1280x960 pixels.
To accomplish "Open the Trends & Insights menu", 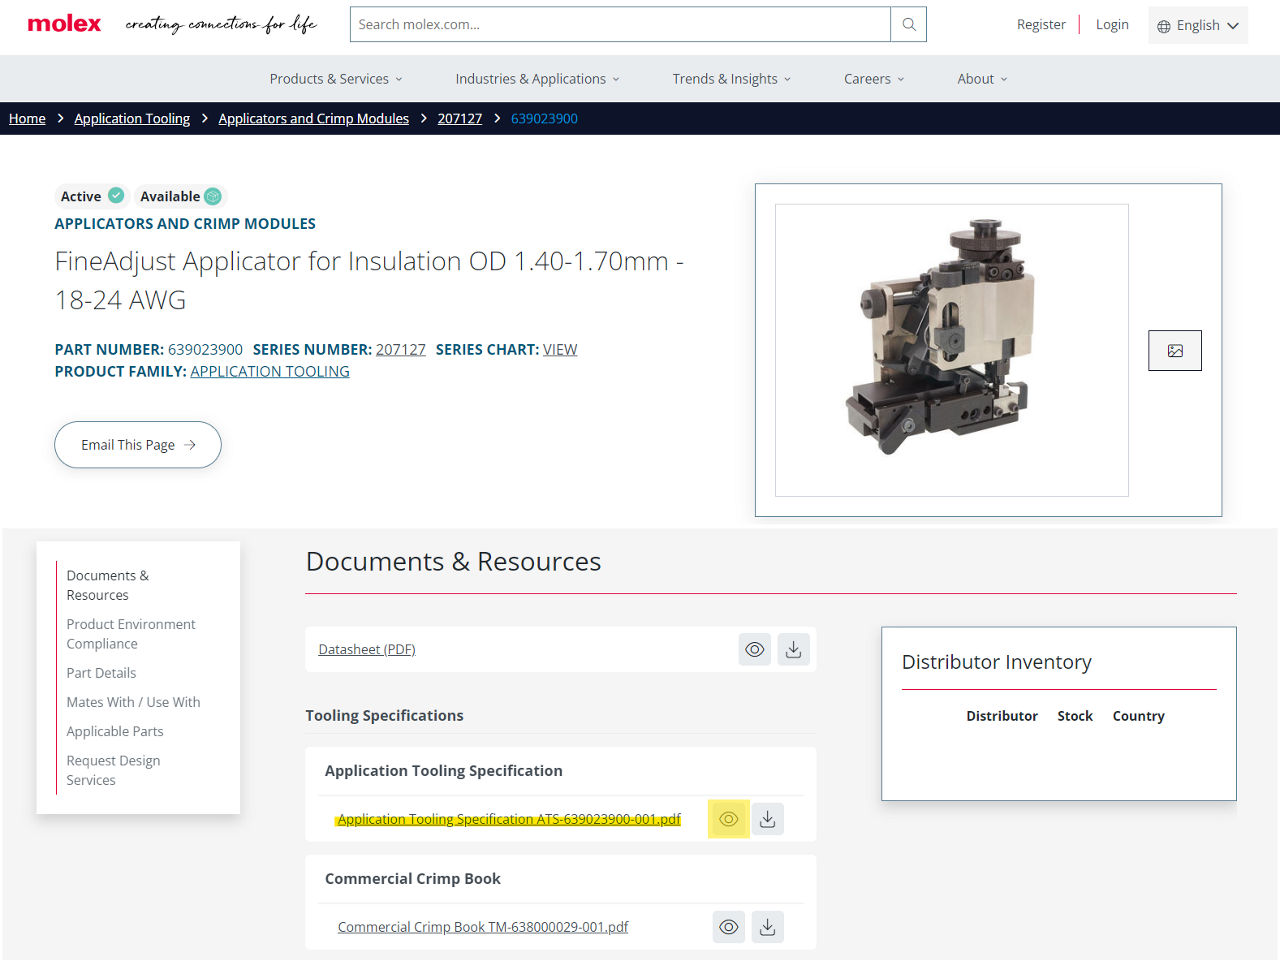I will tap(732, 79).
